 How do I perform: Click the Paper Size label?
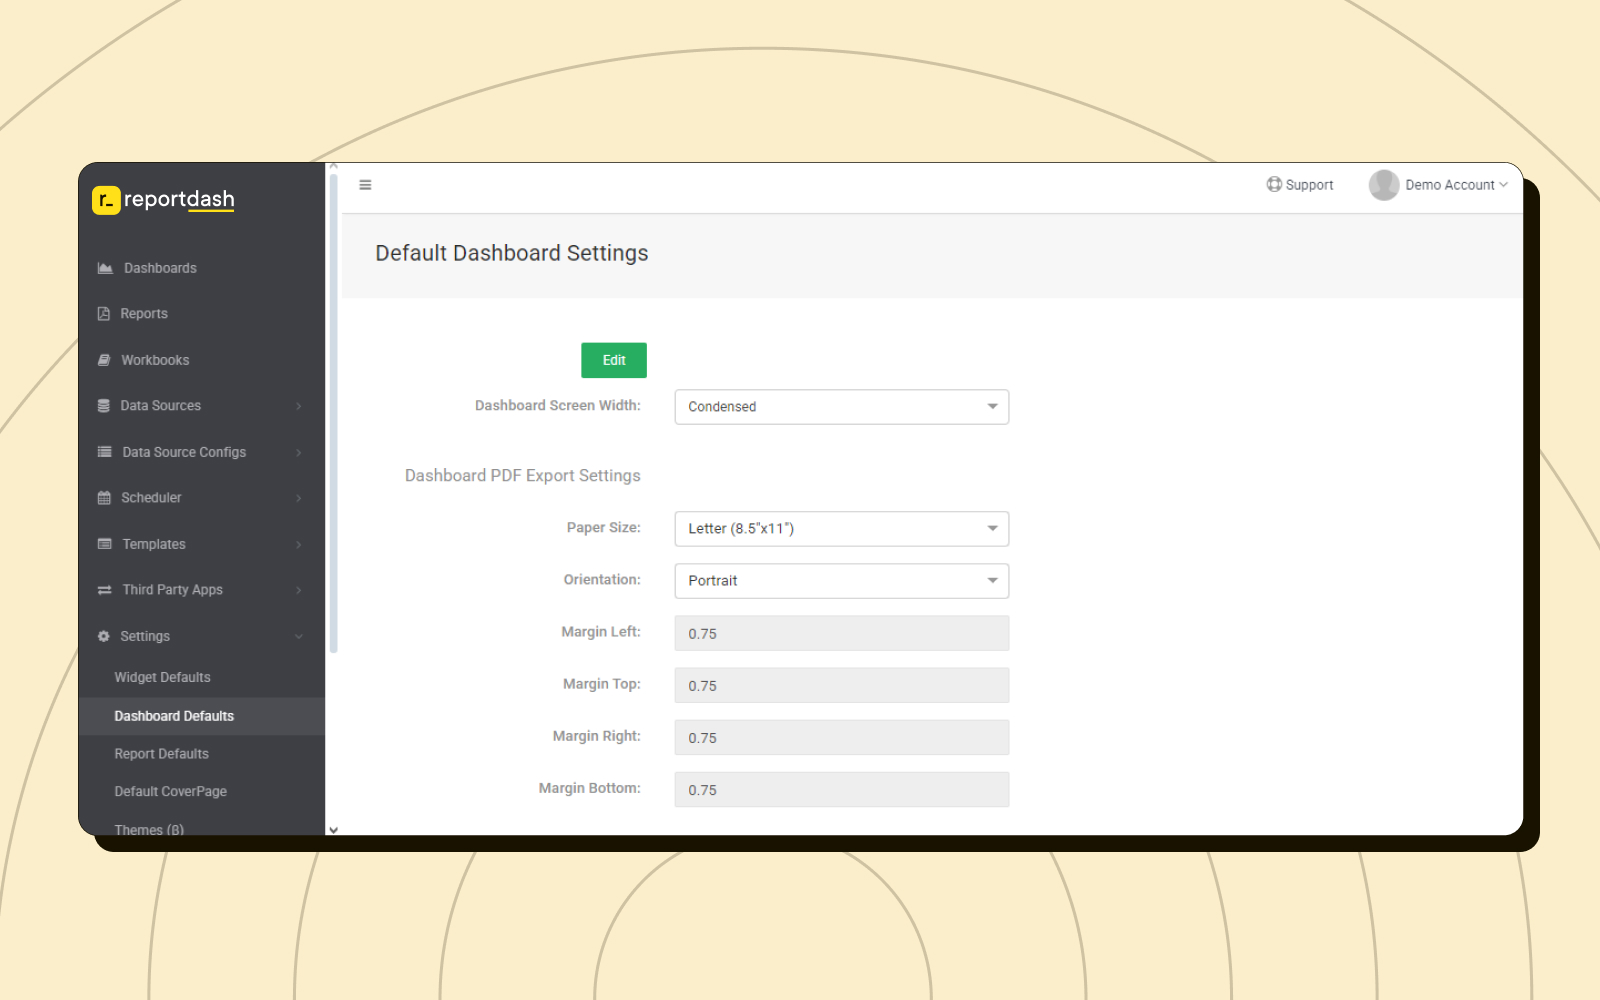pyautogui.click(x=604, y=528)
